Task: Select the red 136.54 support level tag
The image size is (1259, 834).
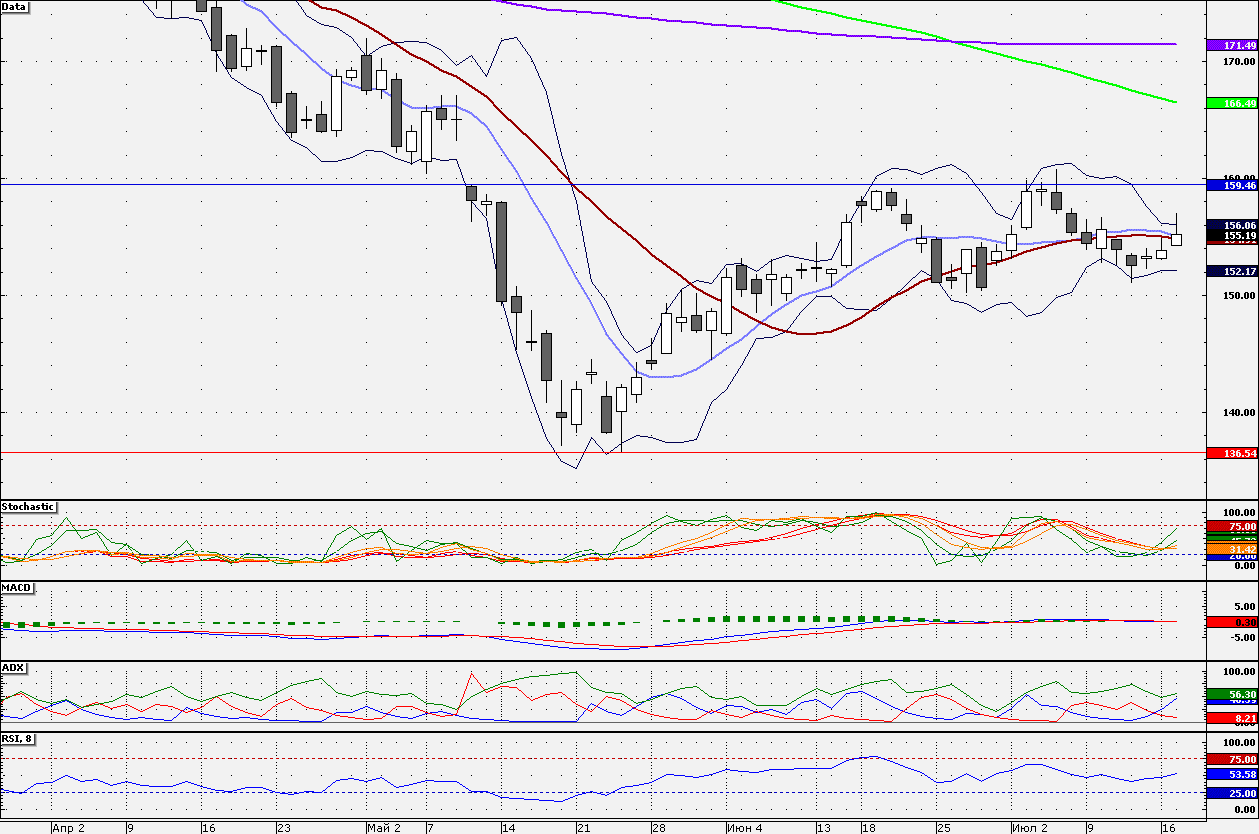Action: click(1233, 453)
